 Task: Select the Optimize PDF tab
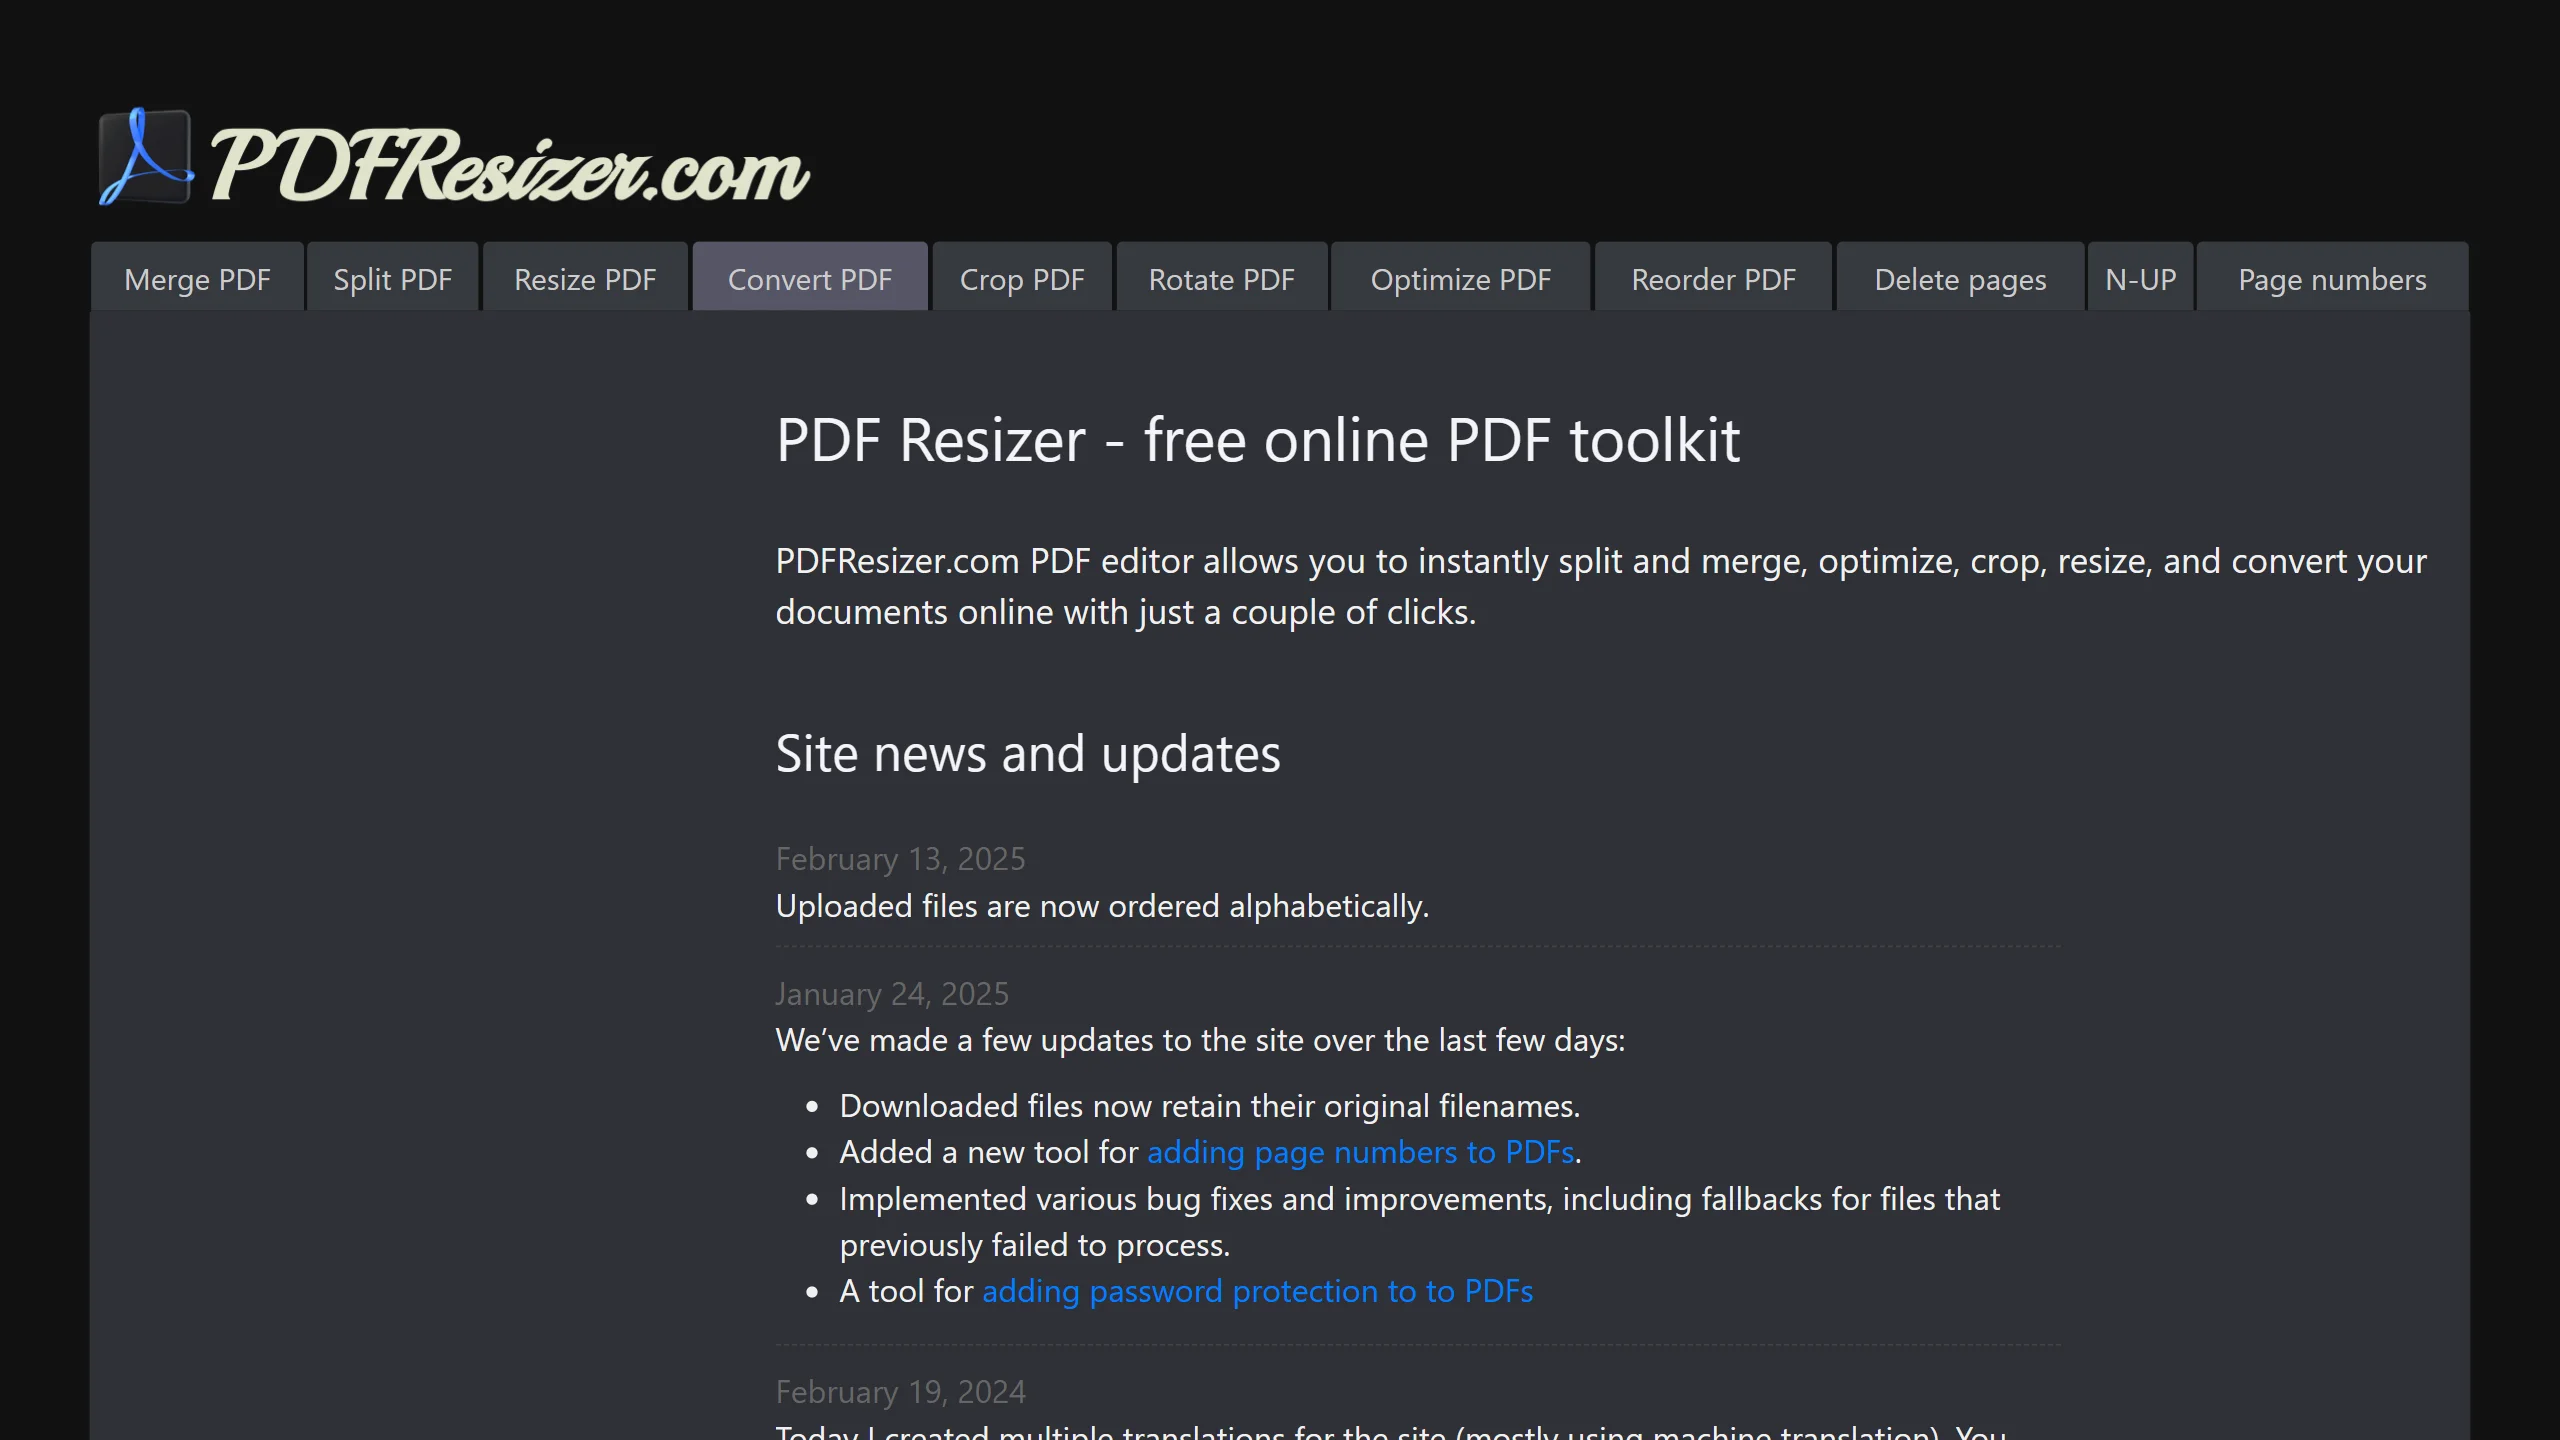[1460, 280]
